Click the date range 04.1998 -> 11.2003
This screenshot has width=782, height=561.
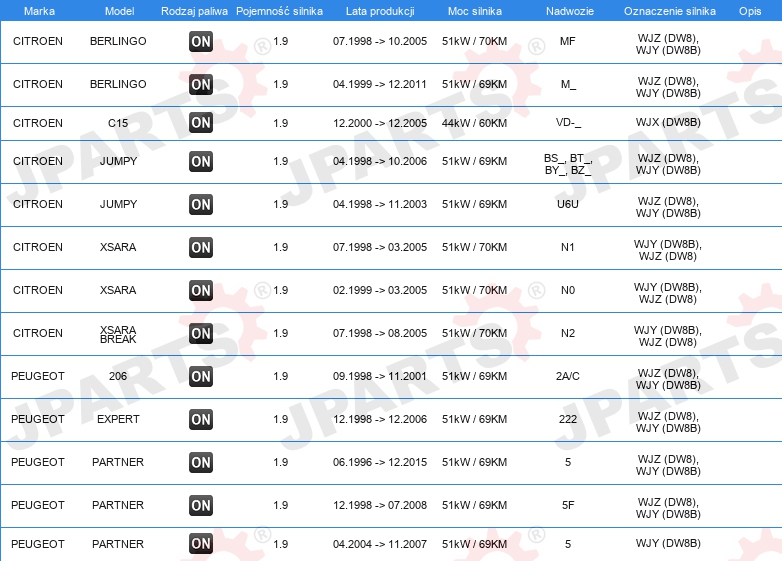(380, 204)
